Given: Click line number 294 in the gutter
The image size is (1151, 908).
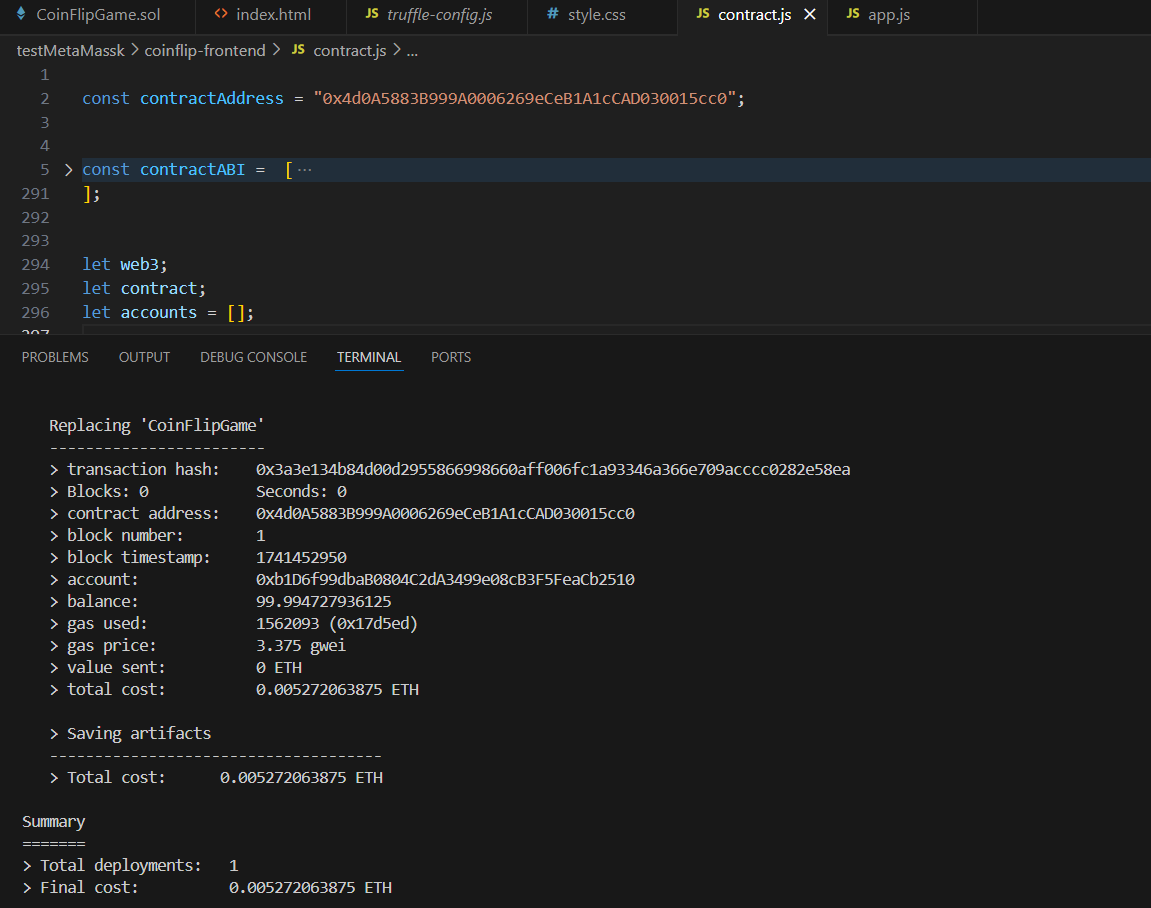Looking at the screenshot, I should 35,265.
